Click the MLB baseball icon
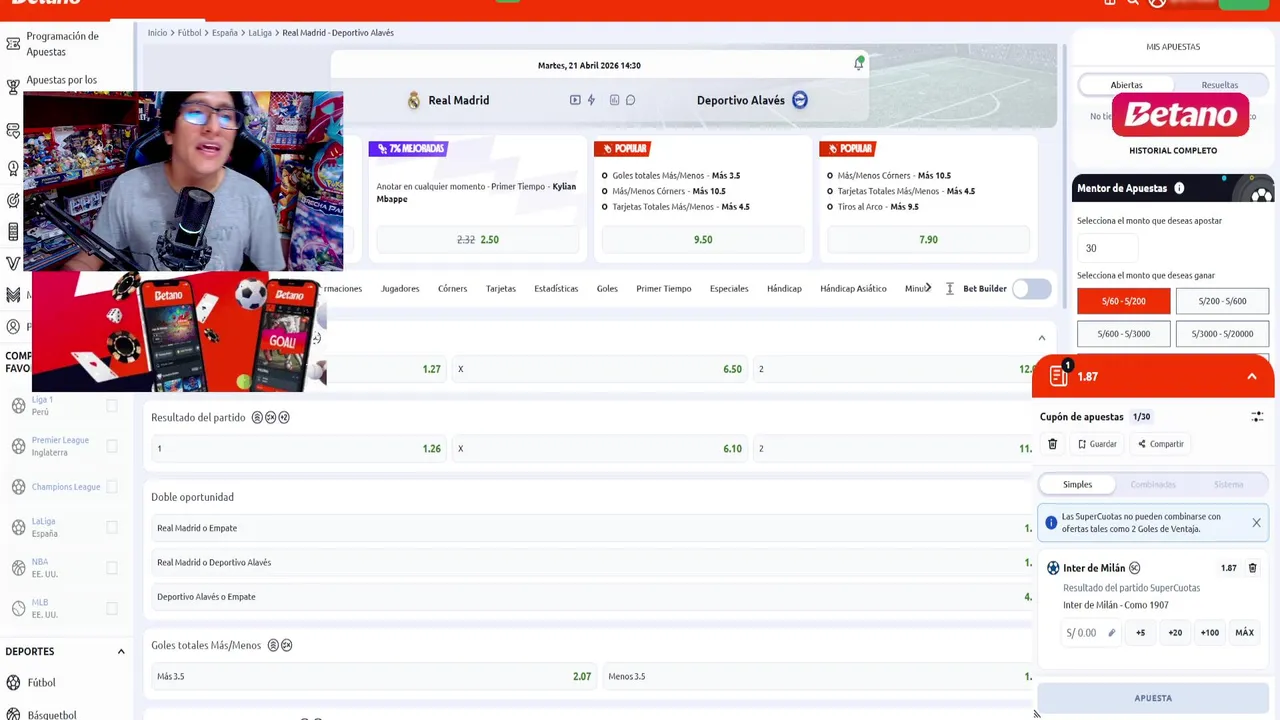The image size is (1280, 720). [18, 608]
